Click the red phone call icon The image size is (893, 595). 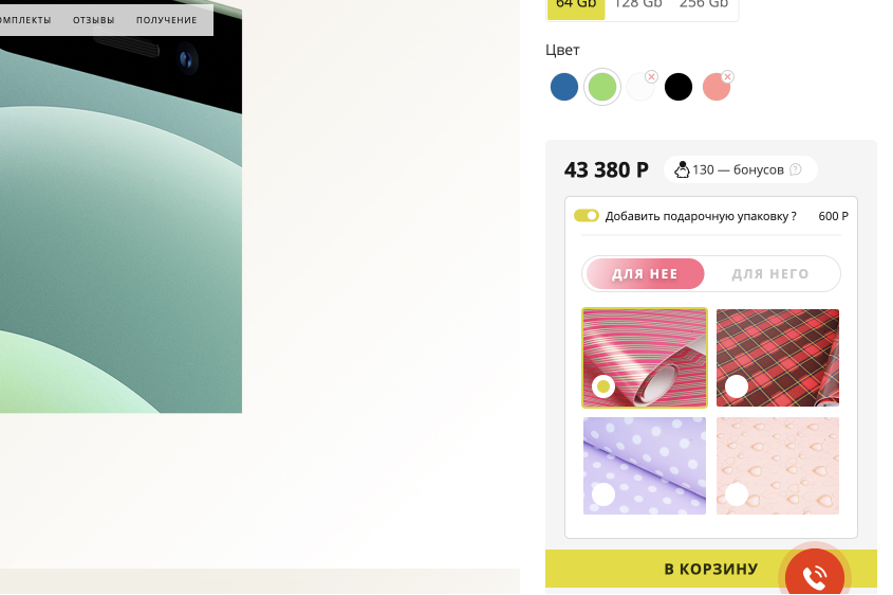[814, 575]
